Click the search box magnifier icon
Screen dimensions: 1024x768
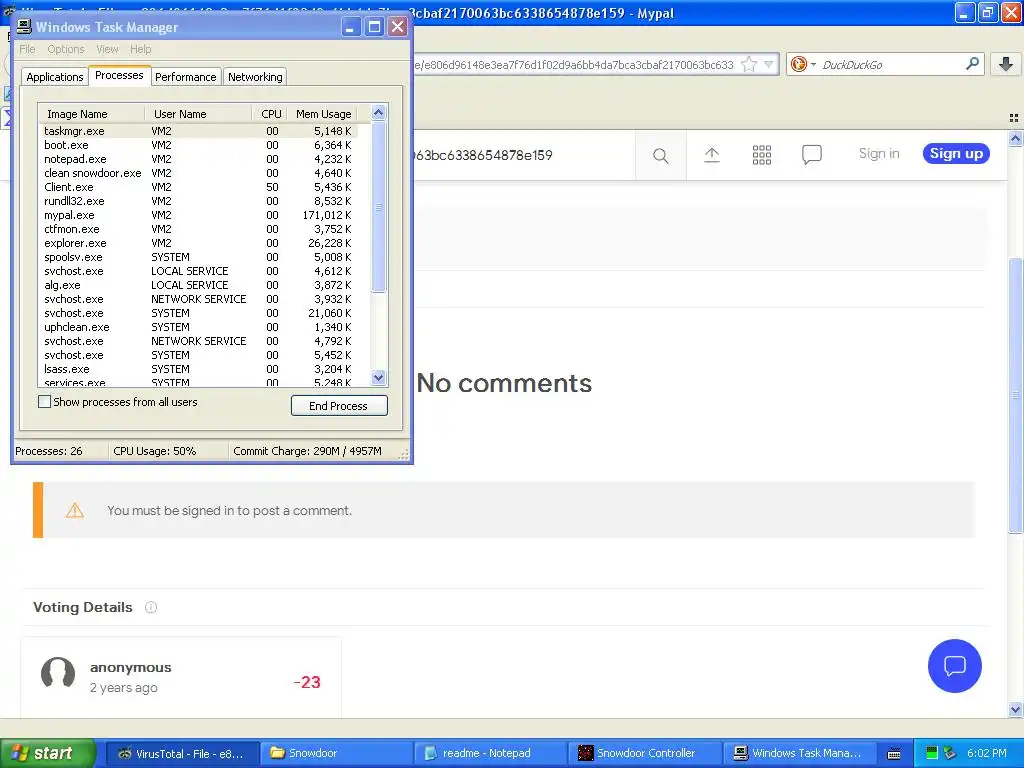[x=972, y=64]
